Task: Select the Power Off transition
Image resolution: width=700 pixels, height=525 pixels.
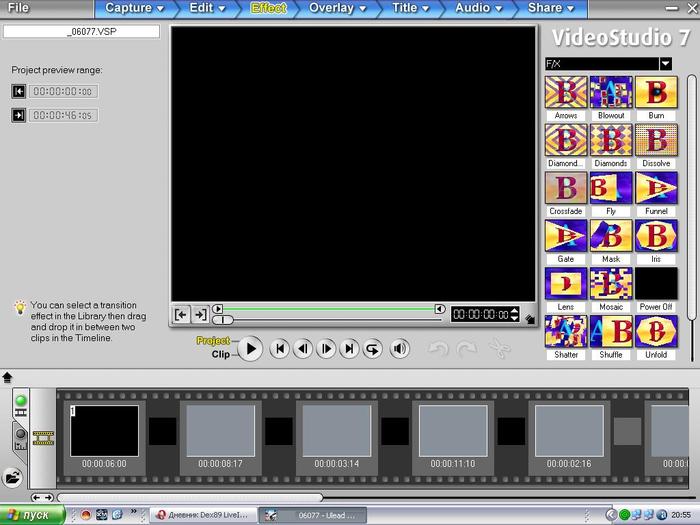Action: pos(656,283)
